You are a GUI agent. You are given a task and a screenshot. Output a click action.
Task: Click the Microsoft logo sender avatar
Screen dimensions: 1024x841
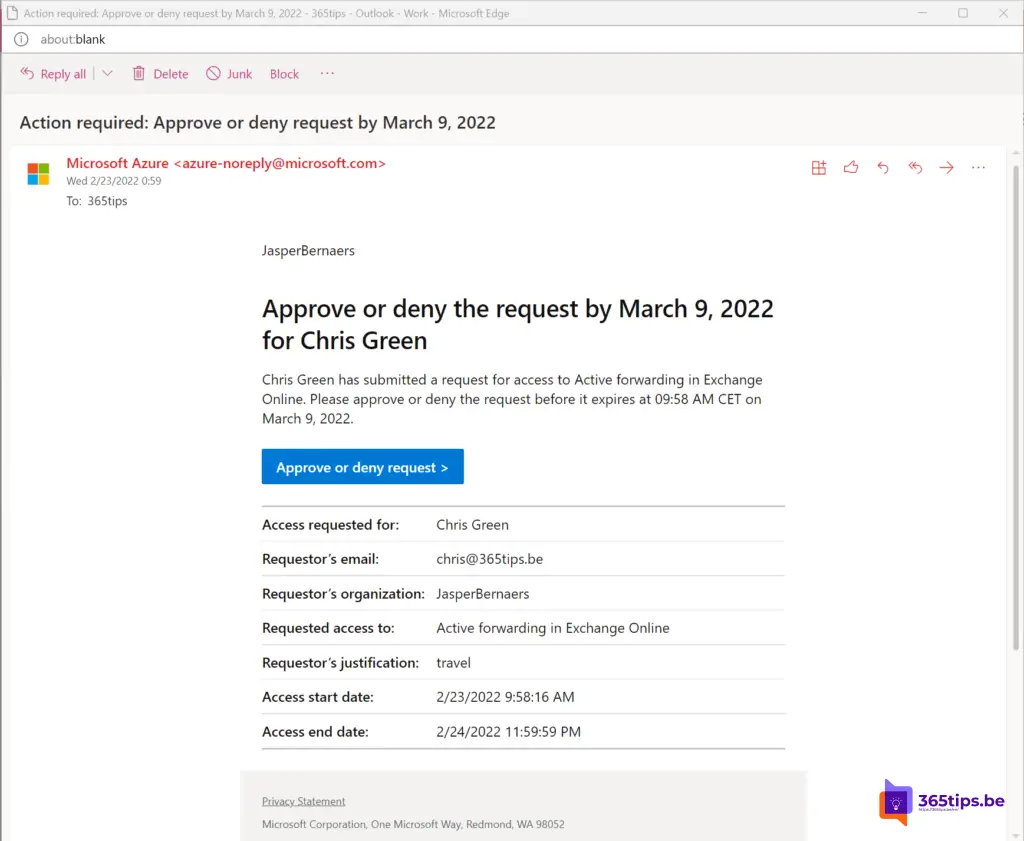click(39, 174)
